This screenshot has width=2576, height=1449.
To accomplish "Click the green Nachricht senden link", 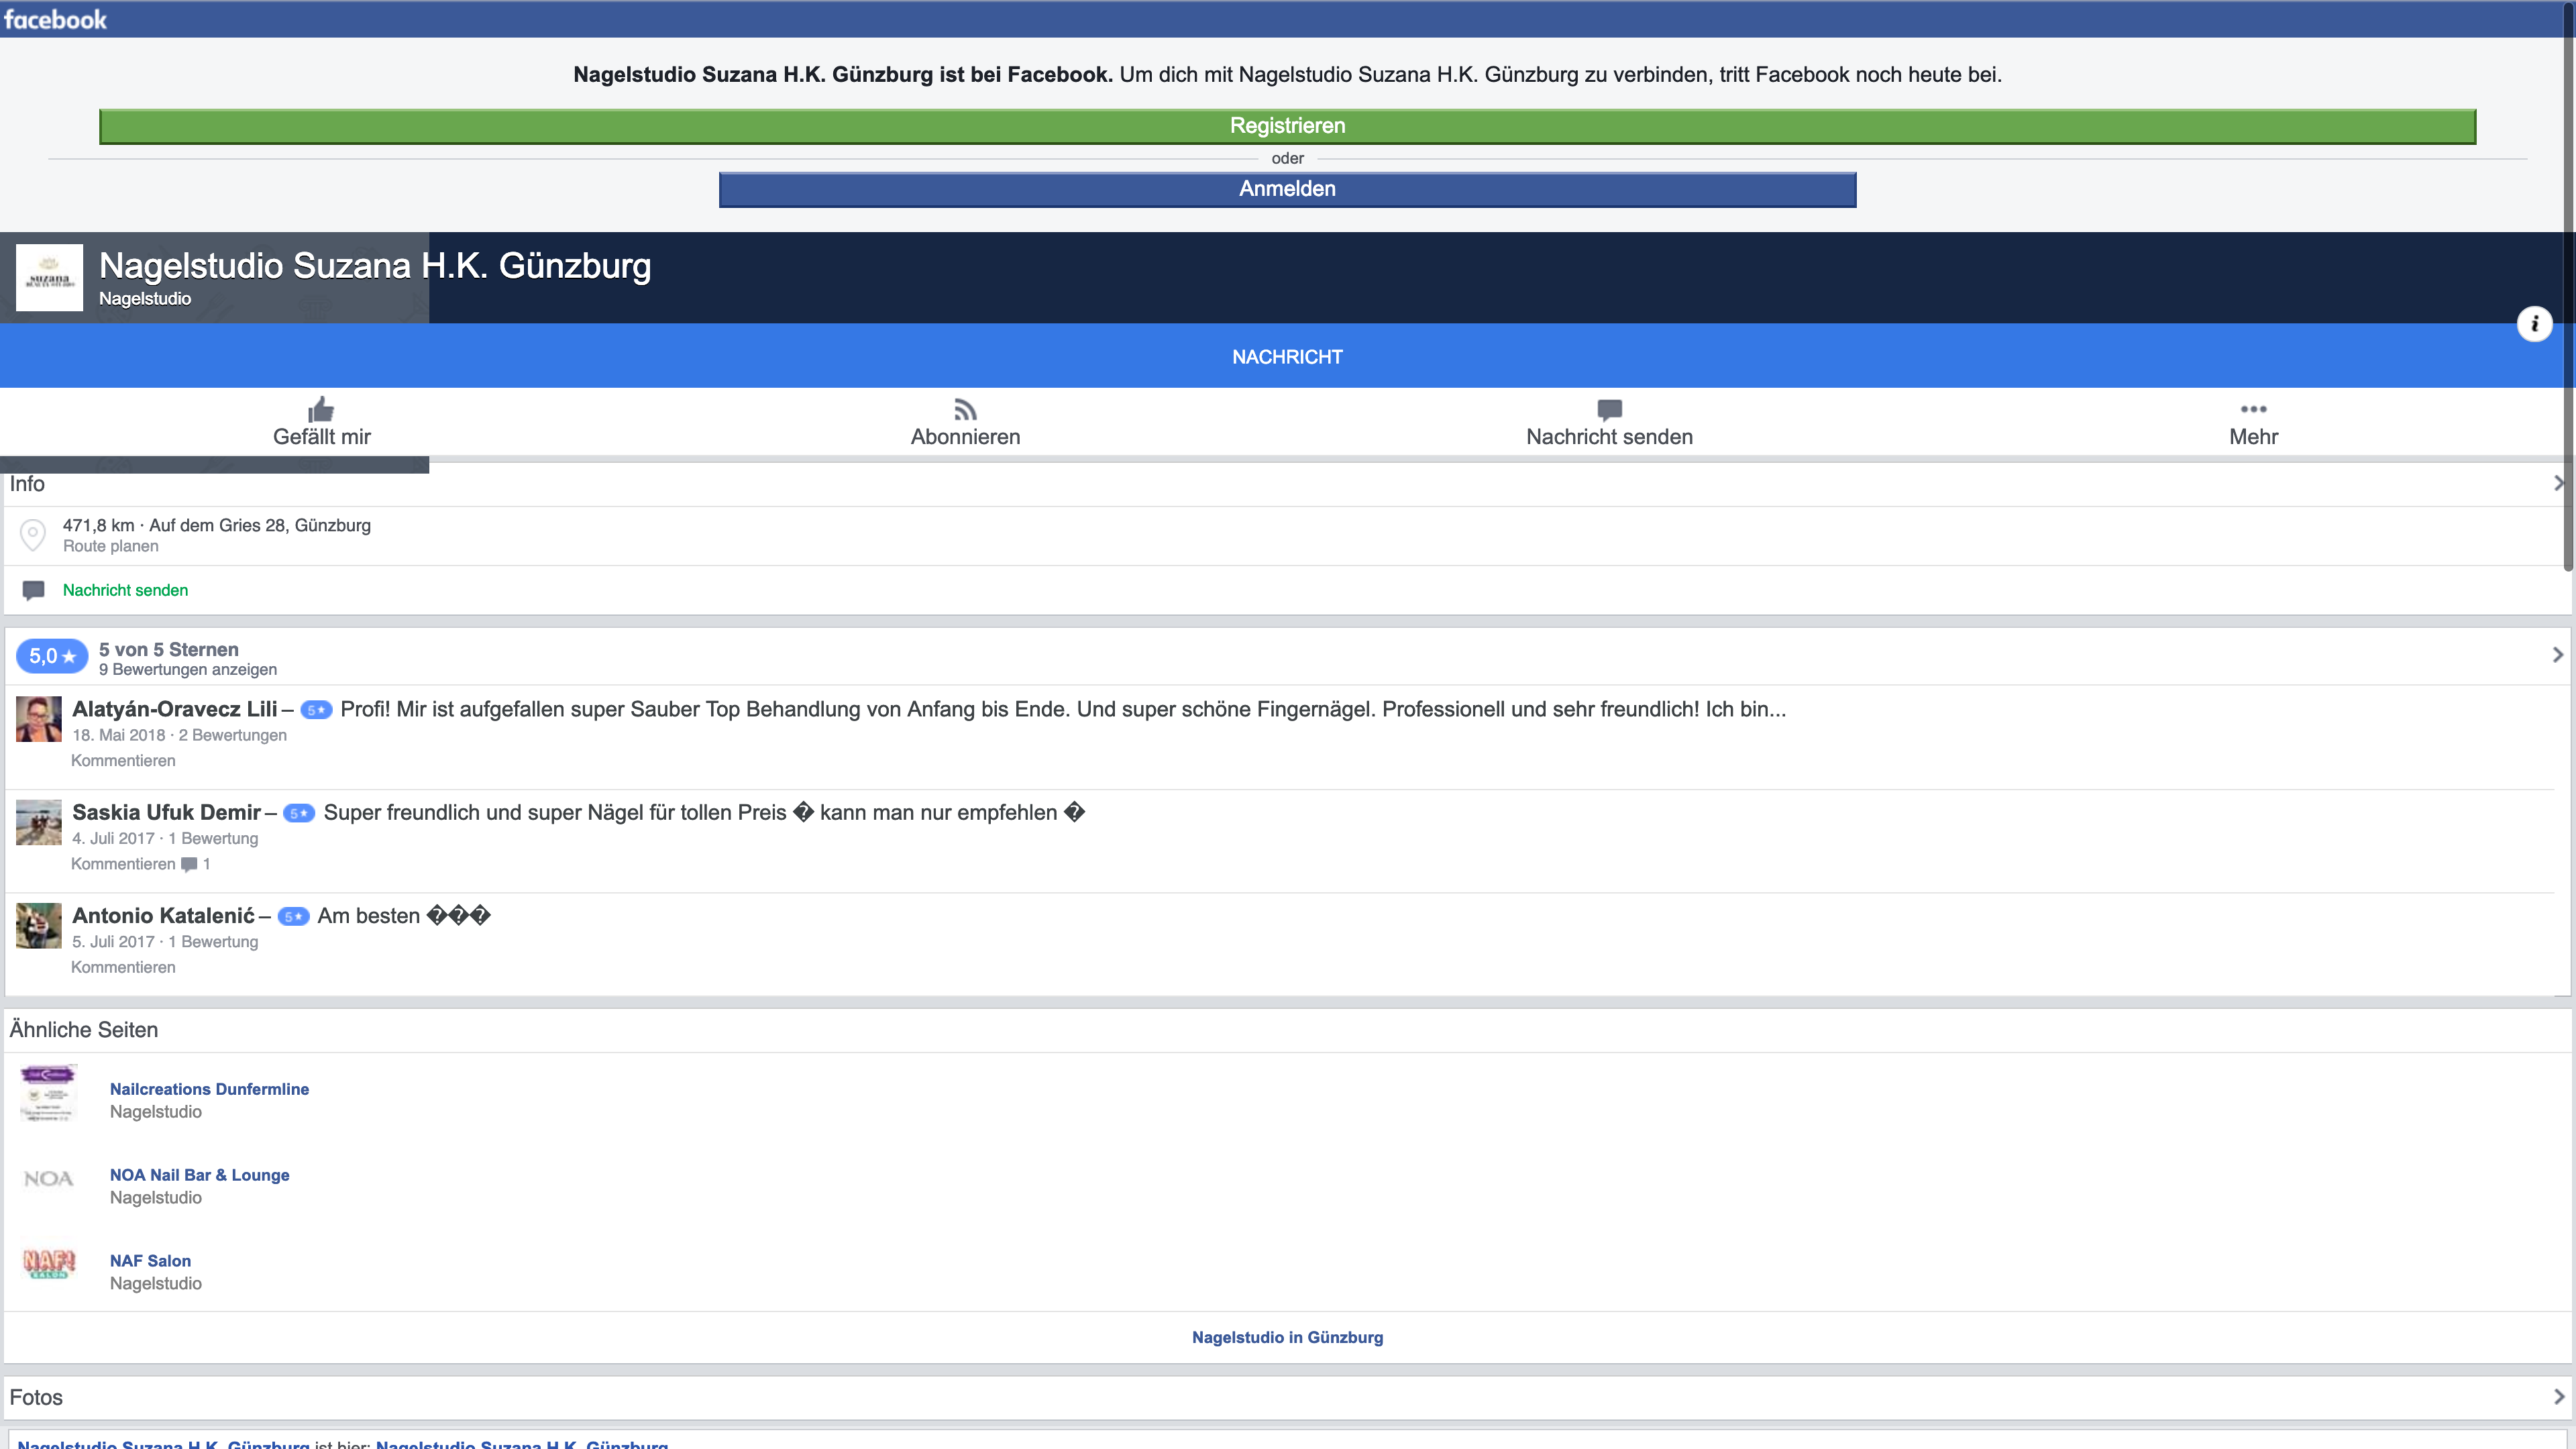I will point(125,590).
